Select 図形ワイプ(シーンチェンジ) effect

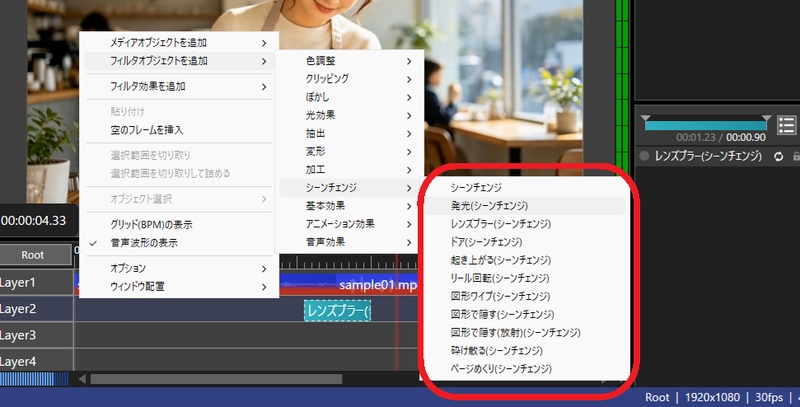[x=525, y=296]
